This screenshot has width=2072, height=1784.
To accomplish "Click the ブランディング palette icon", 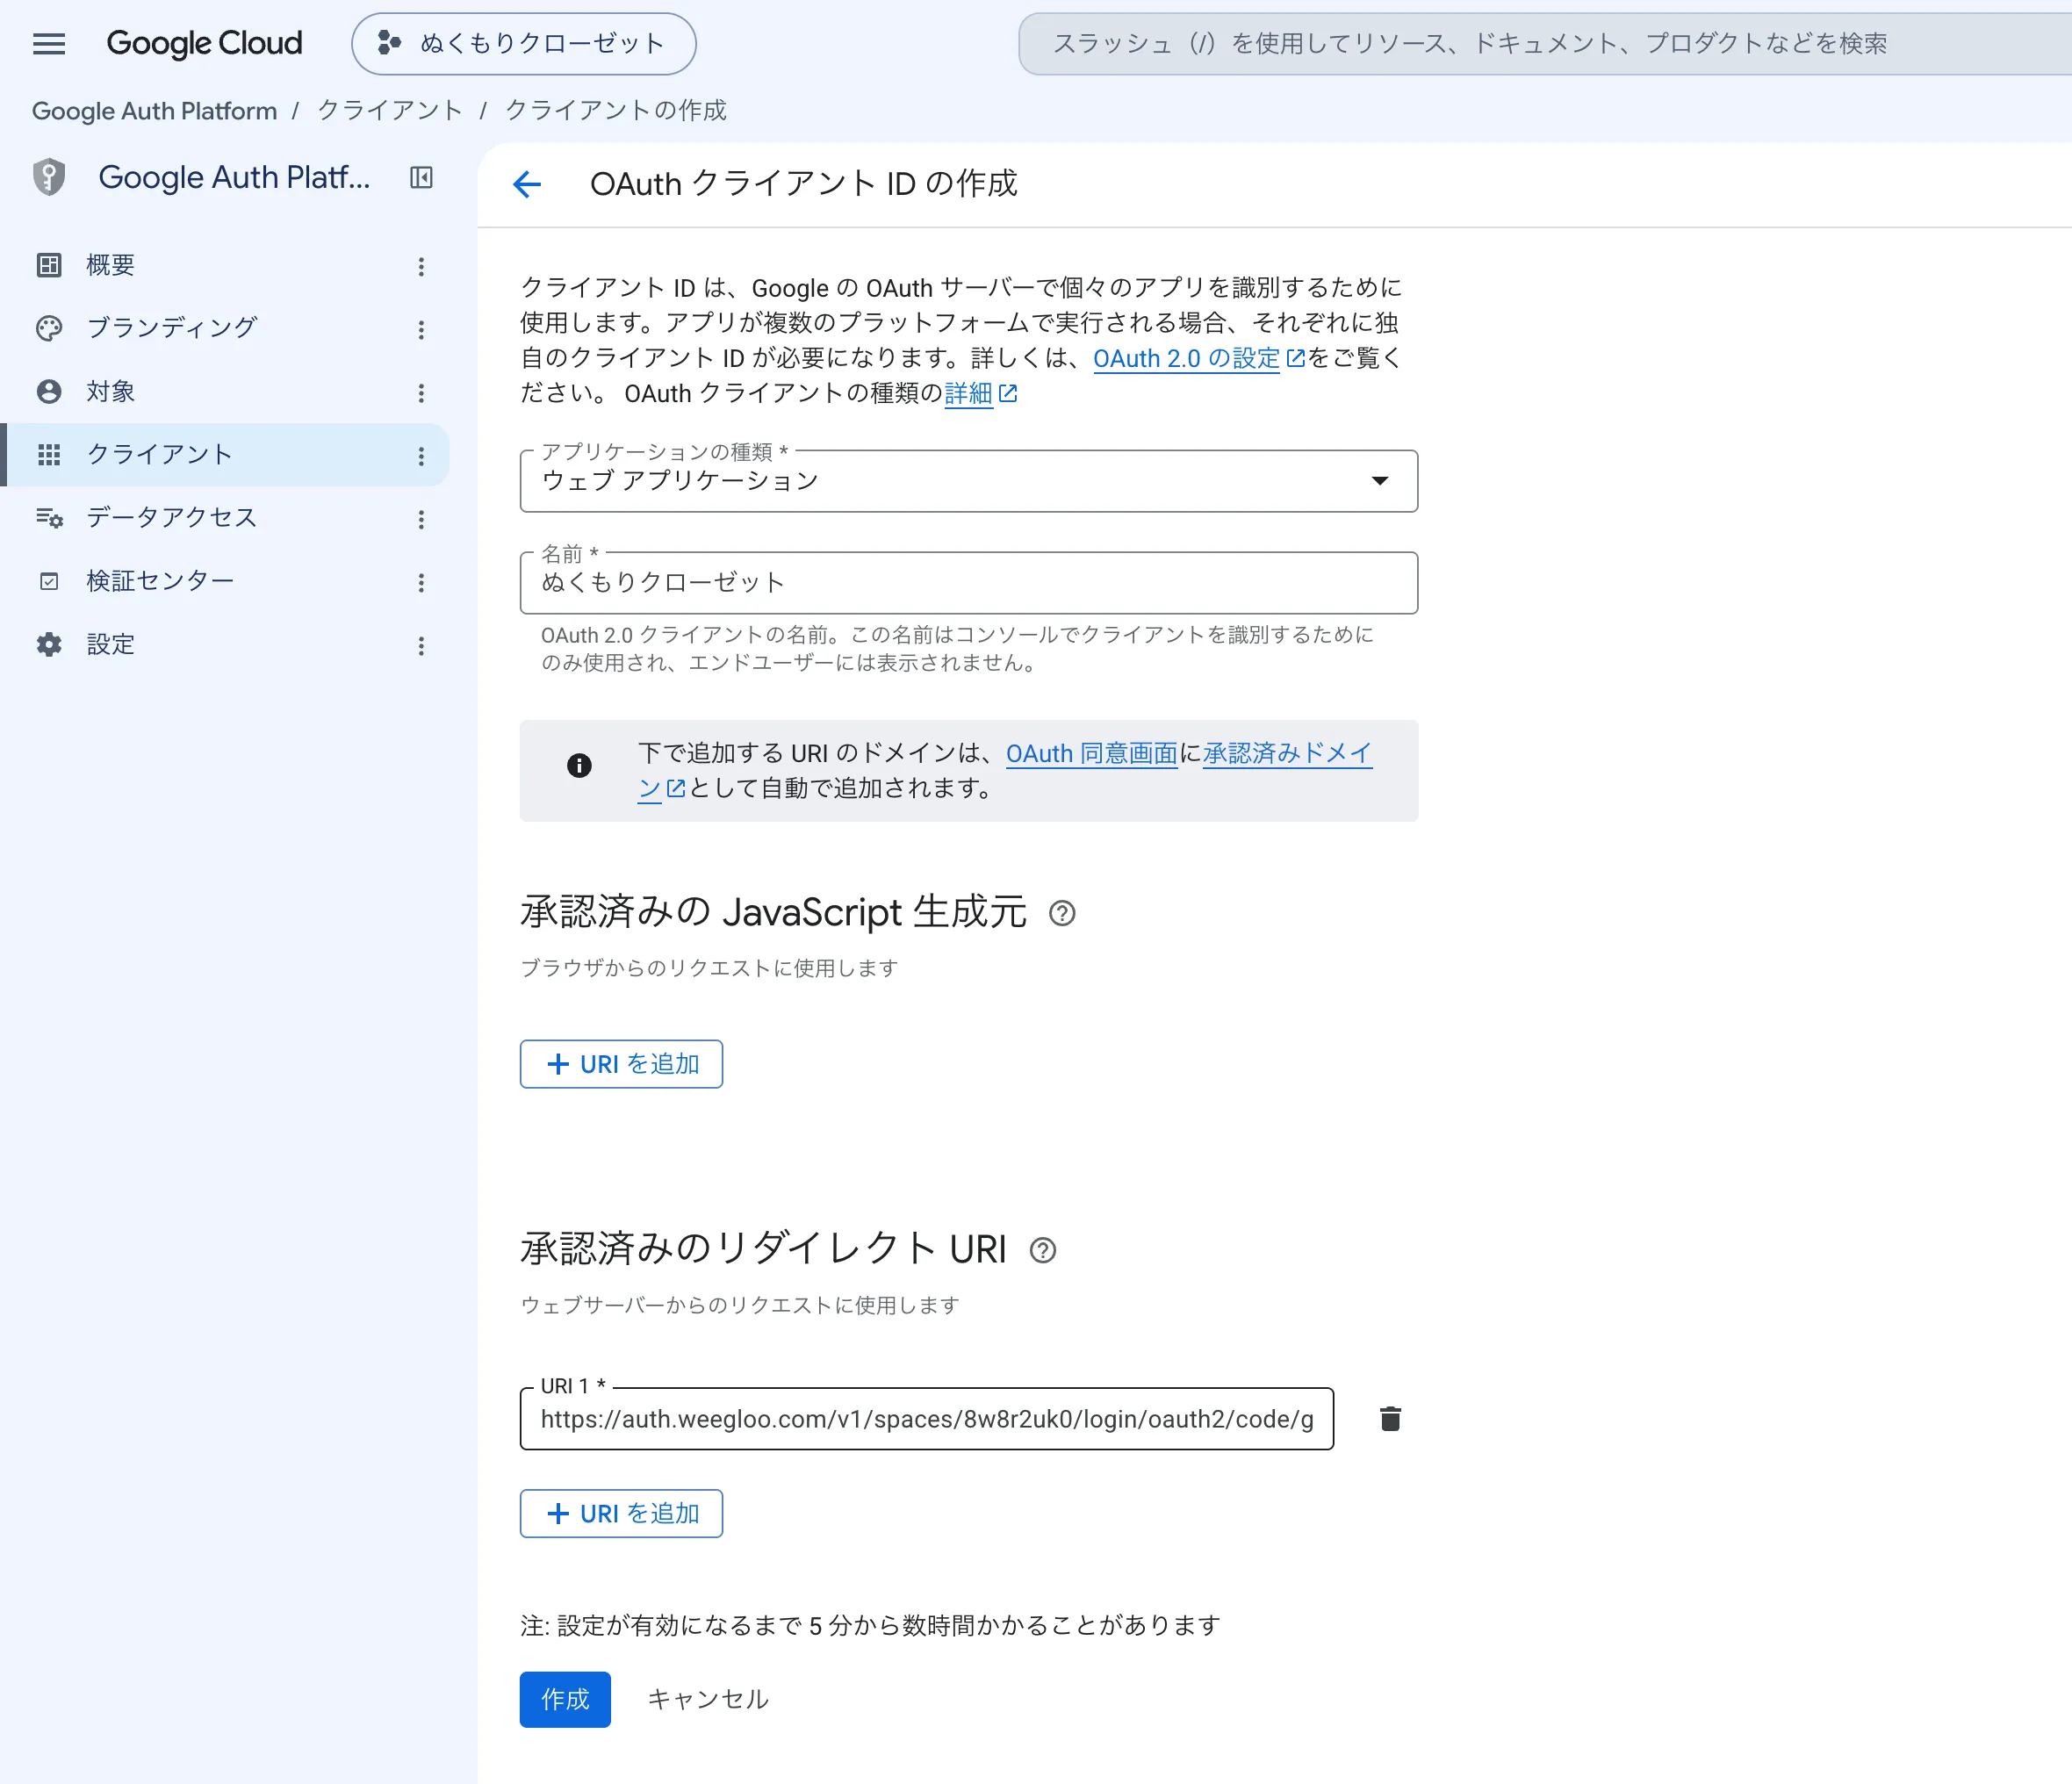I will click(x=49, y=328).
